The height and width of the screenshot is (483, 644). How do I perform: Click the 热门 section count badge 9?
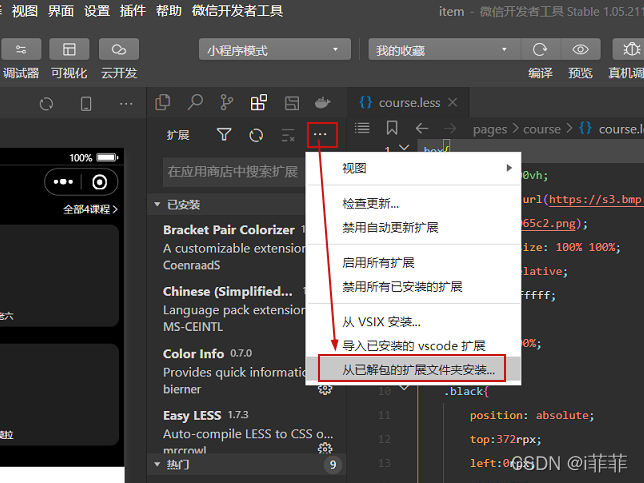pyautogui.click(x=333, y=465)
